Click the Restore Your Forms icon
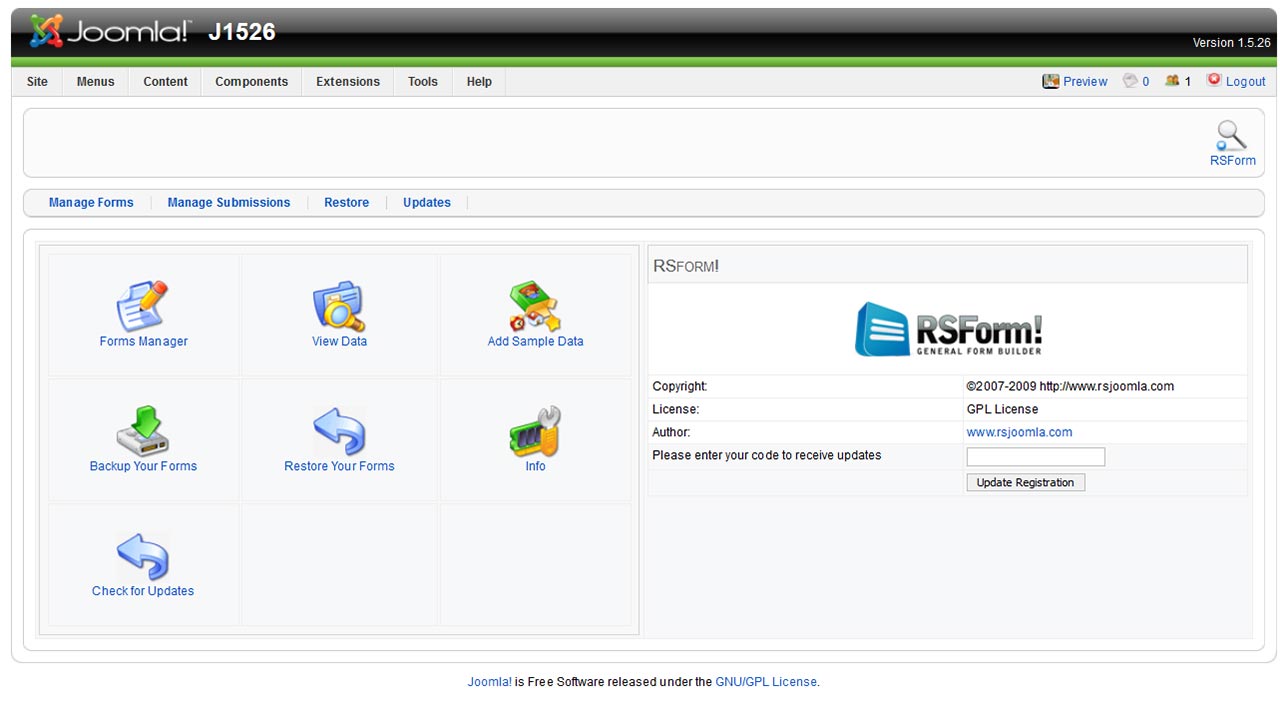The image size is (1280, 720). [339, 432]
